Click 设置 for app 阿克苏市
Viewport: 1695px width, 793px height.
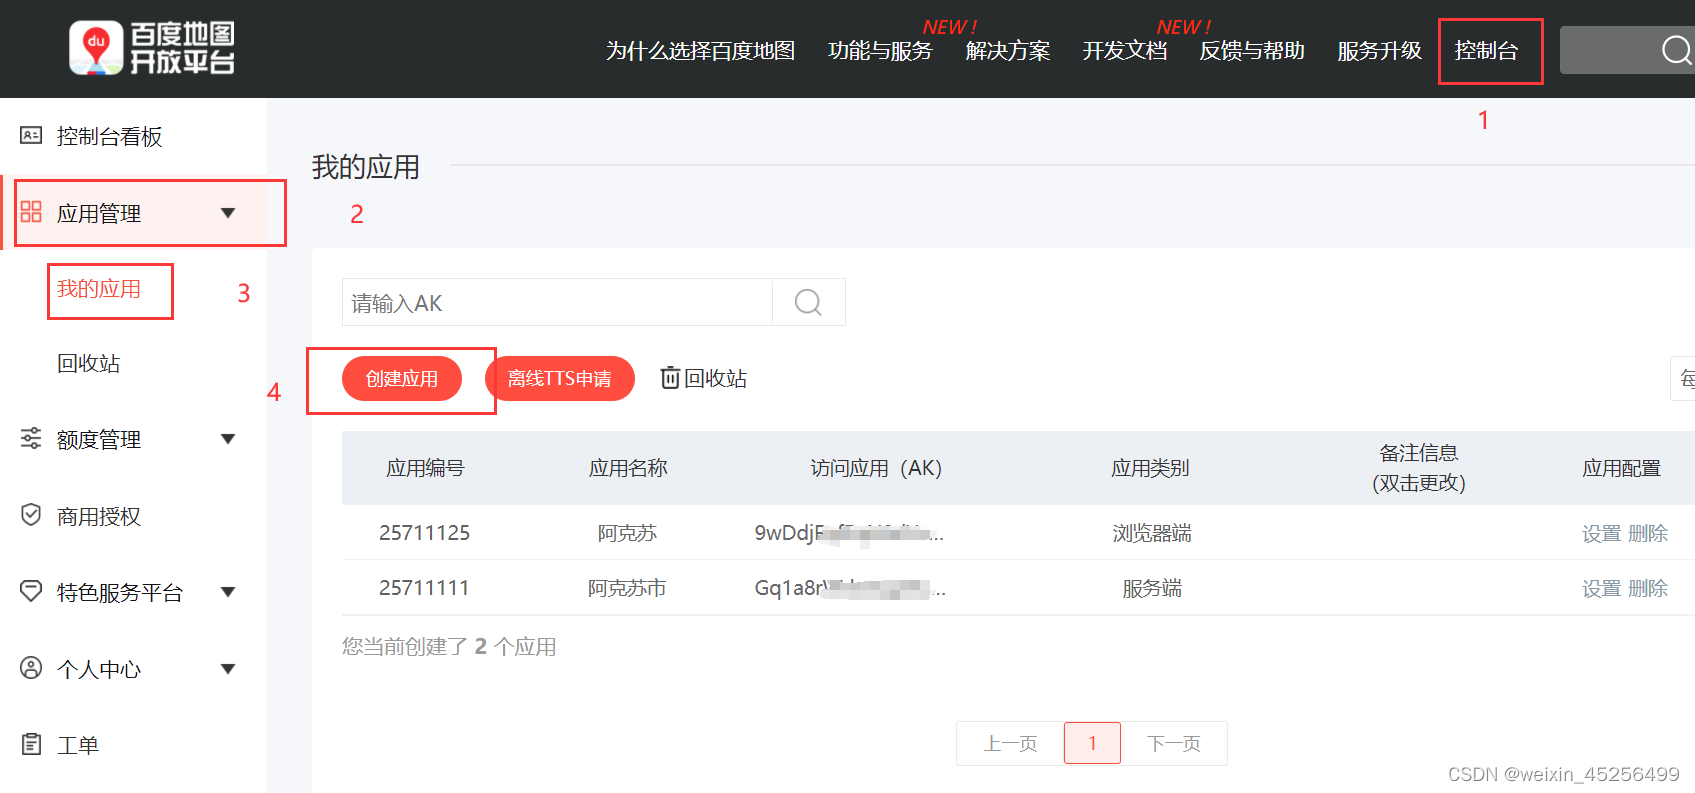[x=1601, y=588]
